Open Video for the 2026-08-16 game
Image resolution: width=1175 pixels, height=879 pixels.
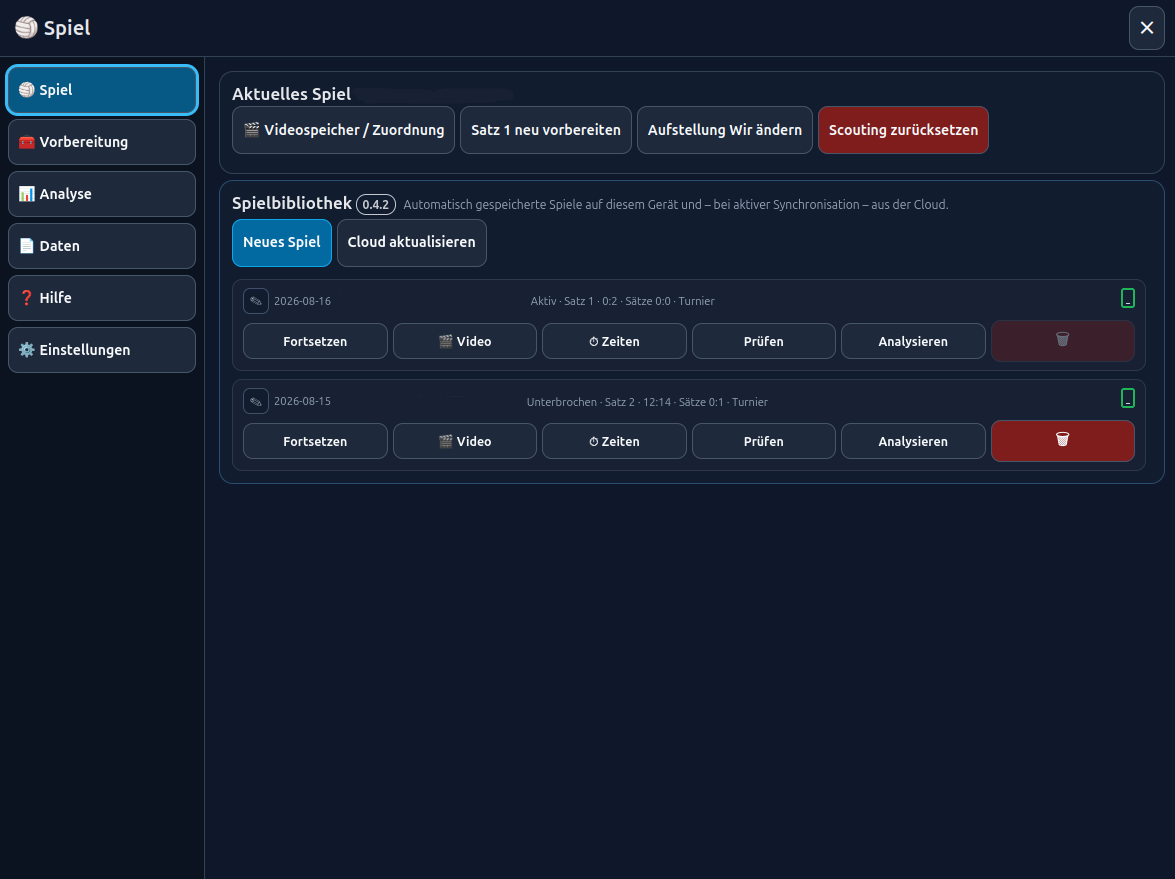pos(465,341)
